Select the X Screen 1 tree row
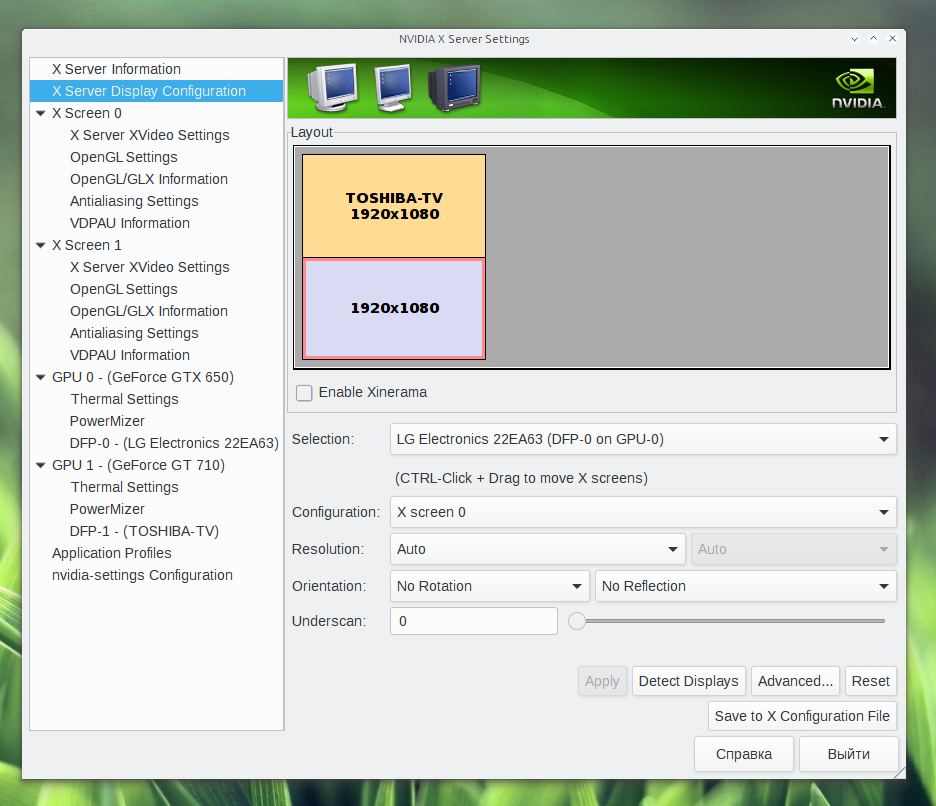The height and width of the screenshot is (806, 936). coord(156,245)
